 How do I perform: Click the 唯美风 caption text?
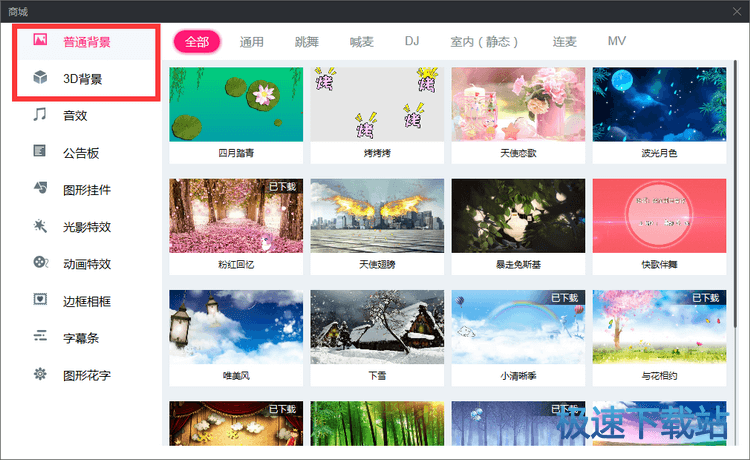coord(236,376)
